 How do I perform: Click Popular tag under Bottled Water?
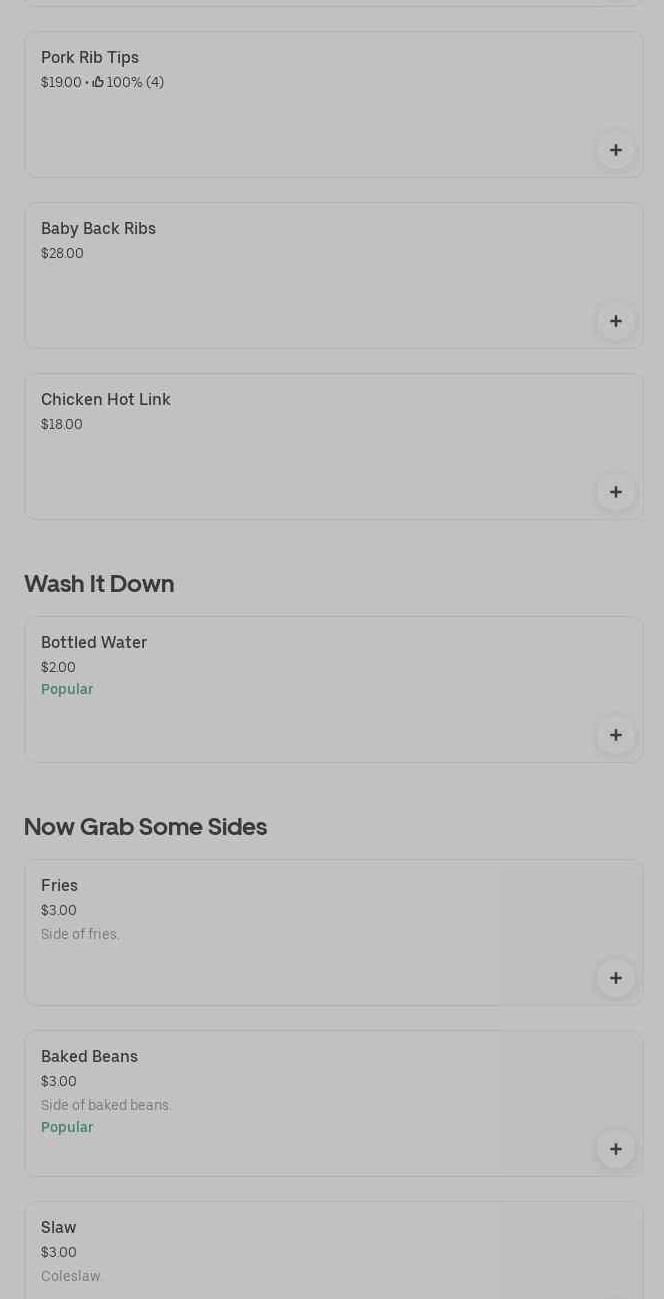click(67, 689)
